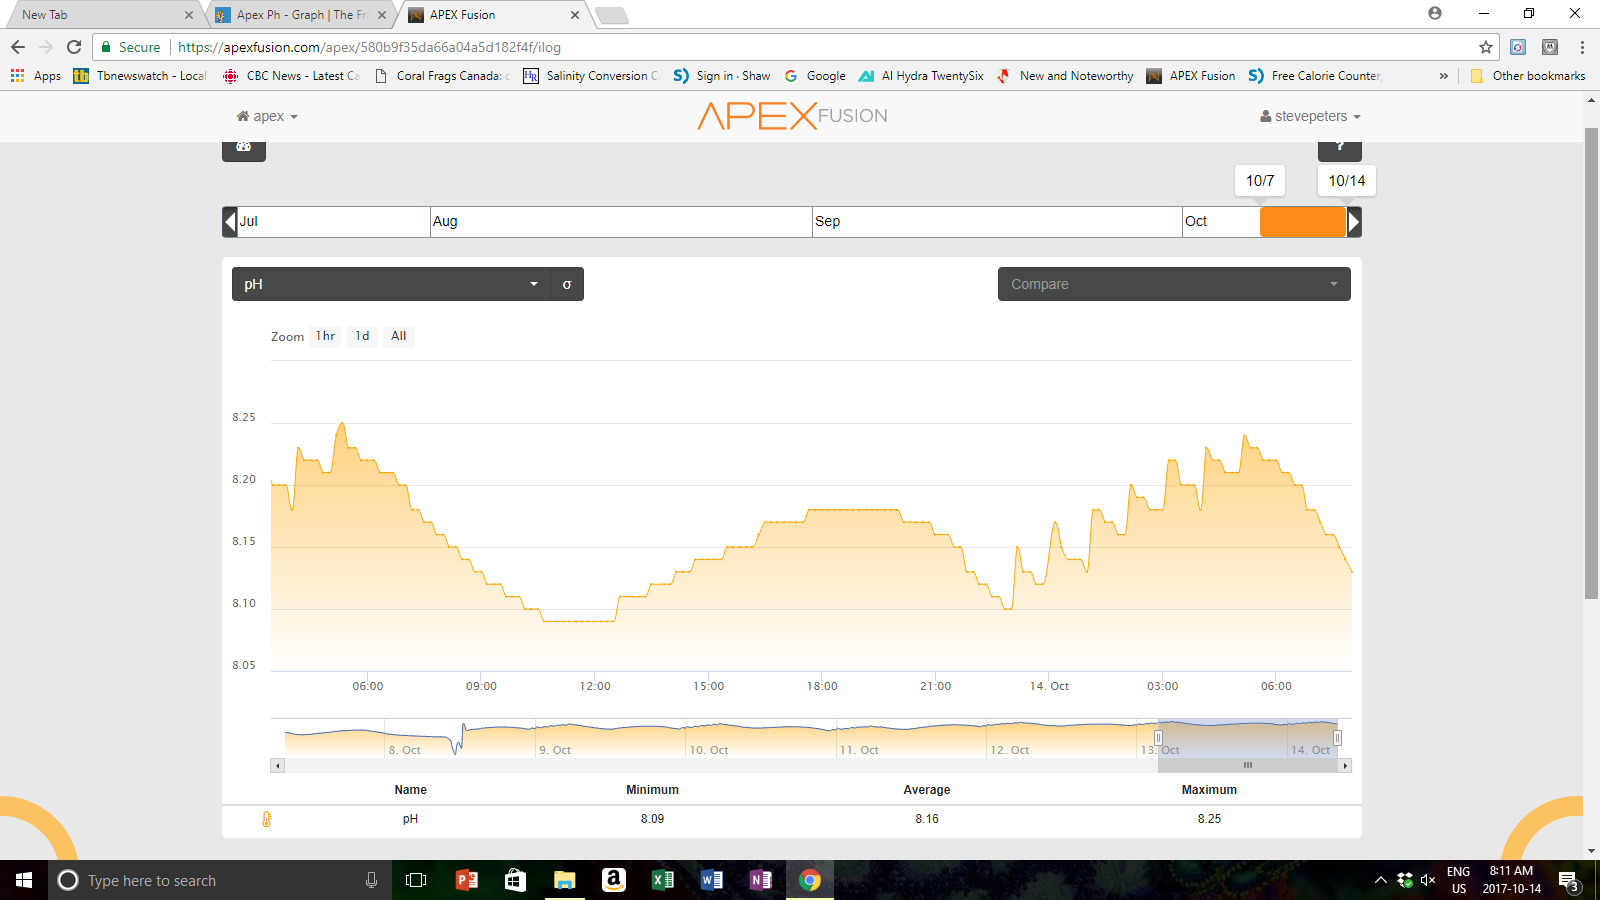The image size is (1600, 900).
Task: Open File Explorer from taskbar
Action: (x=564, y=880)
